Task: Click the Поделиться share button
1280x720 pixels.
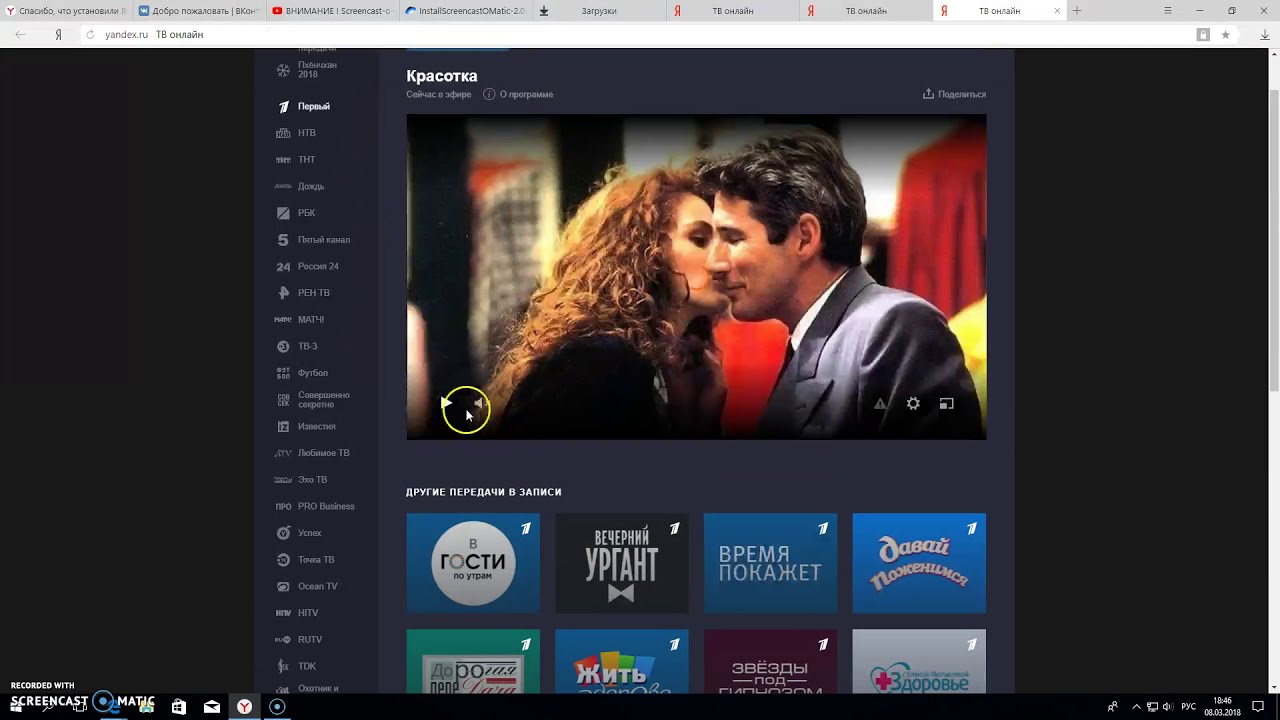Action: pyautogui.click(x=954, y=94)
